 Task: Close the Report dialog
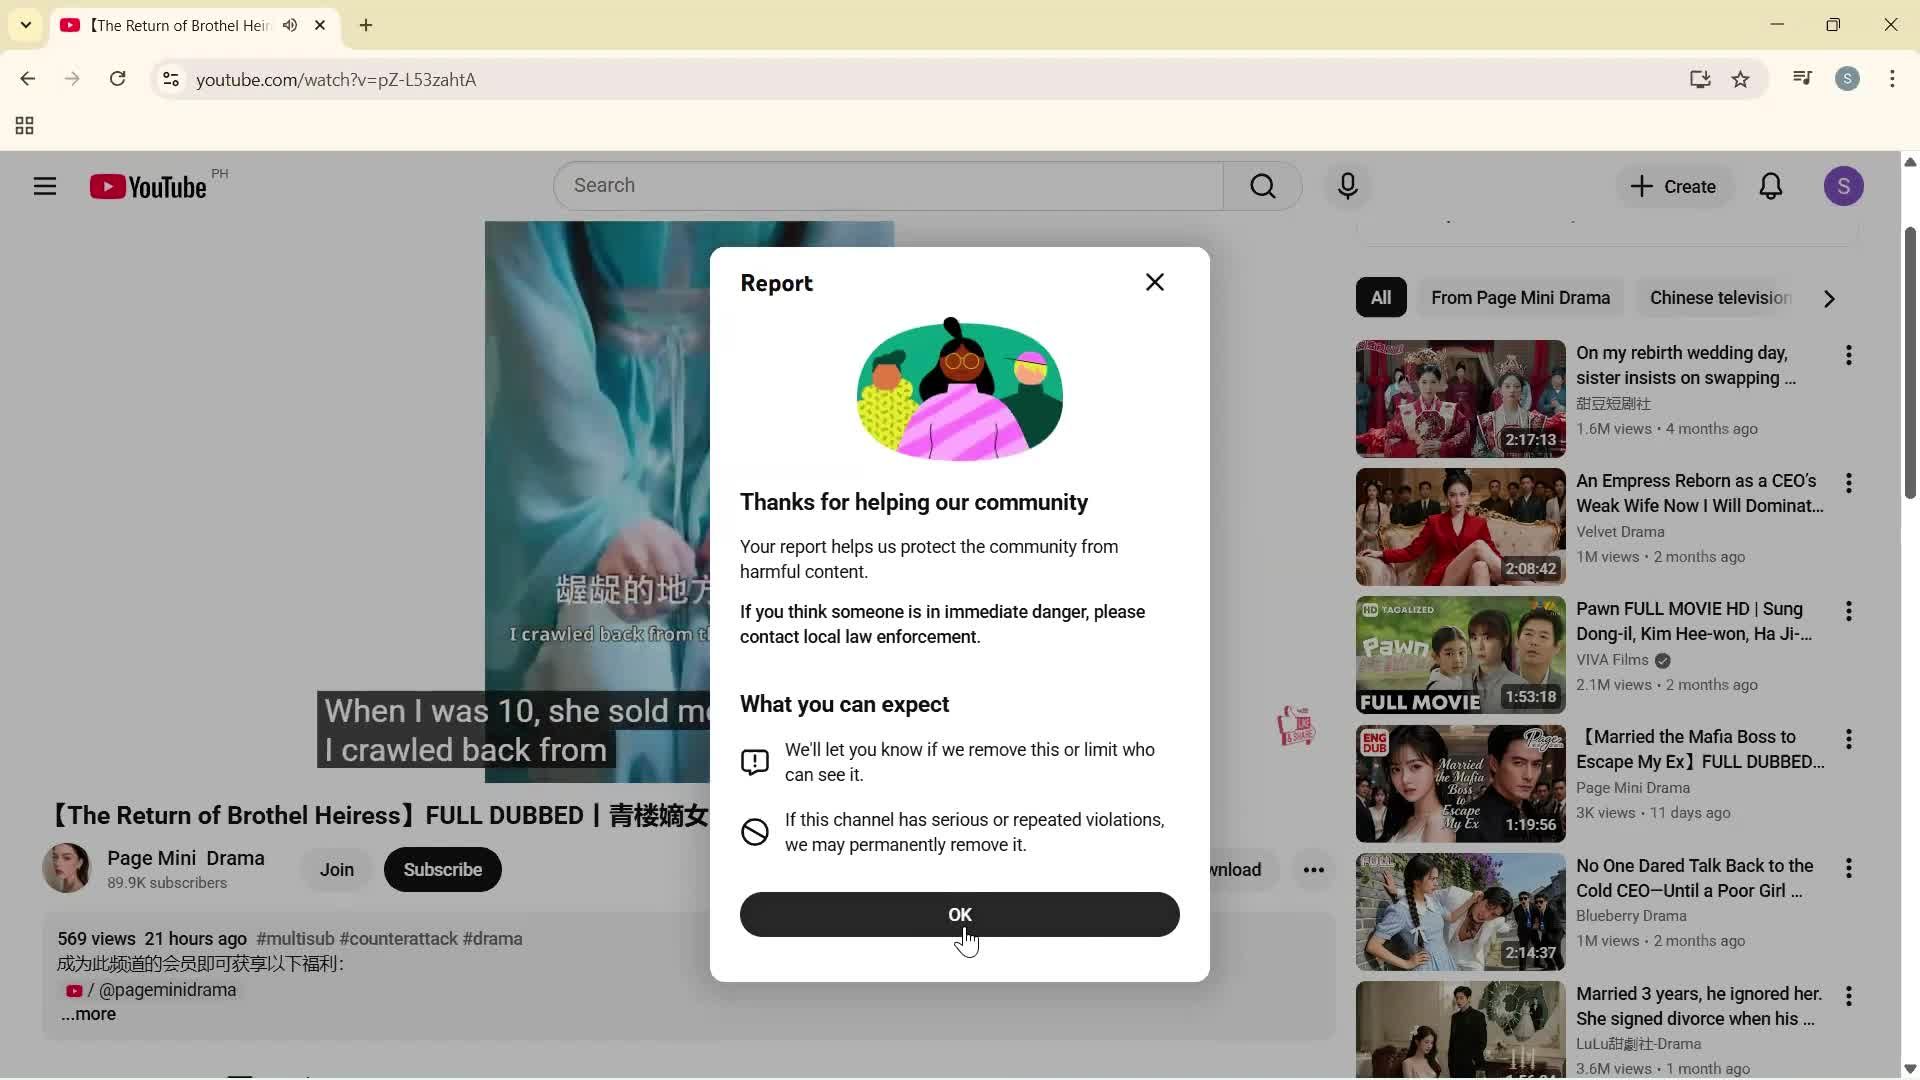tap(1155, 282)
